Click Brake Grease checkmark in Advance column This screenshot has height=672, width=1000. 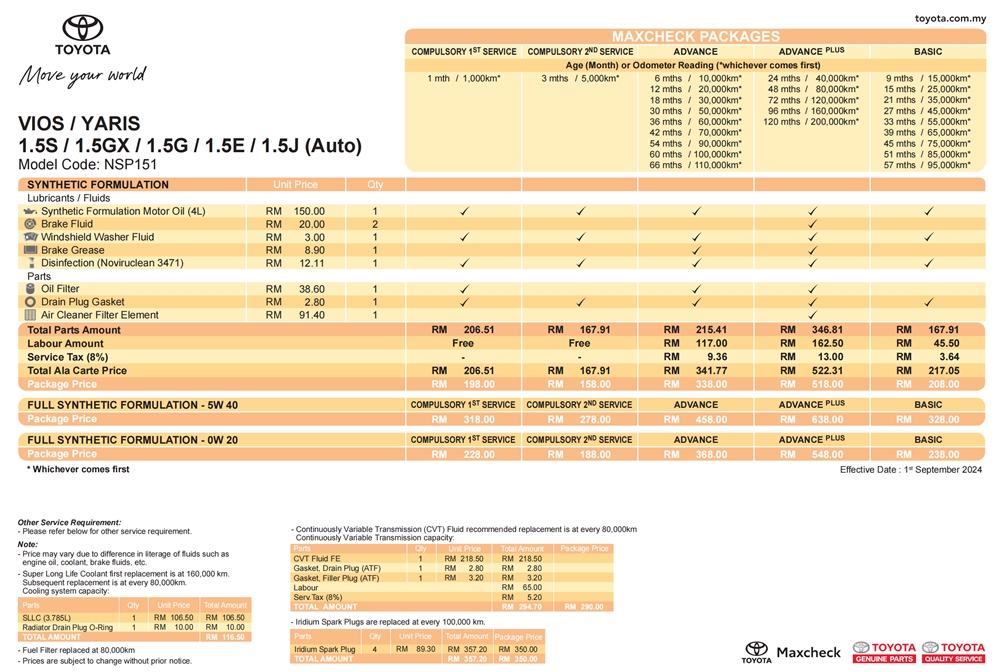696,250
